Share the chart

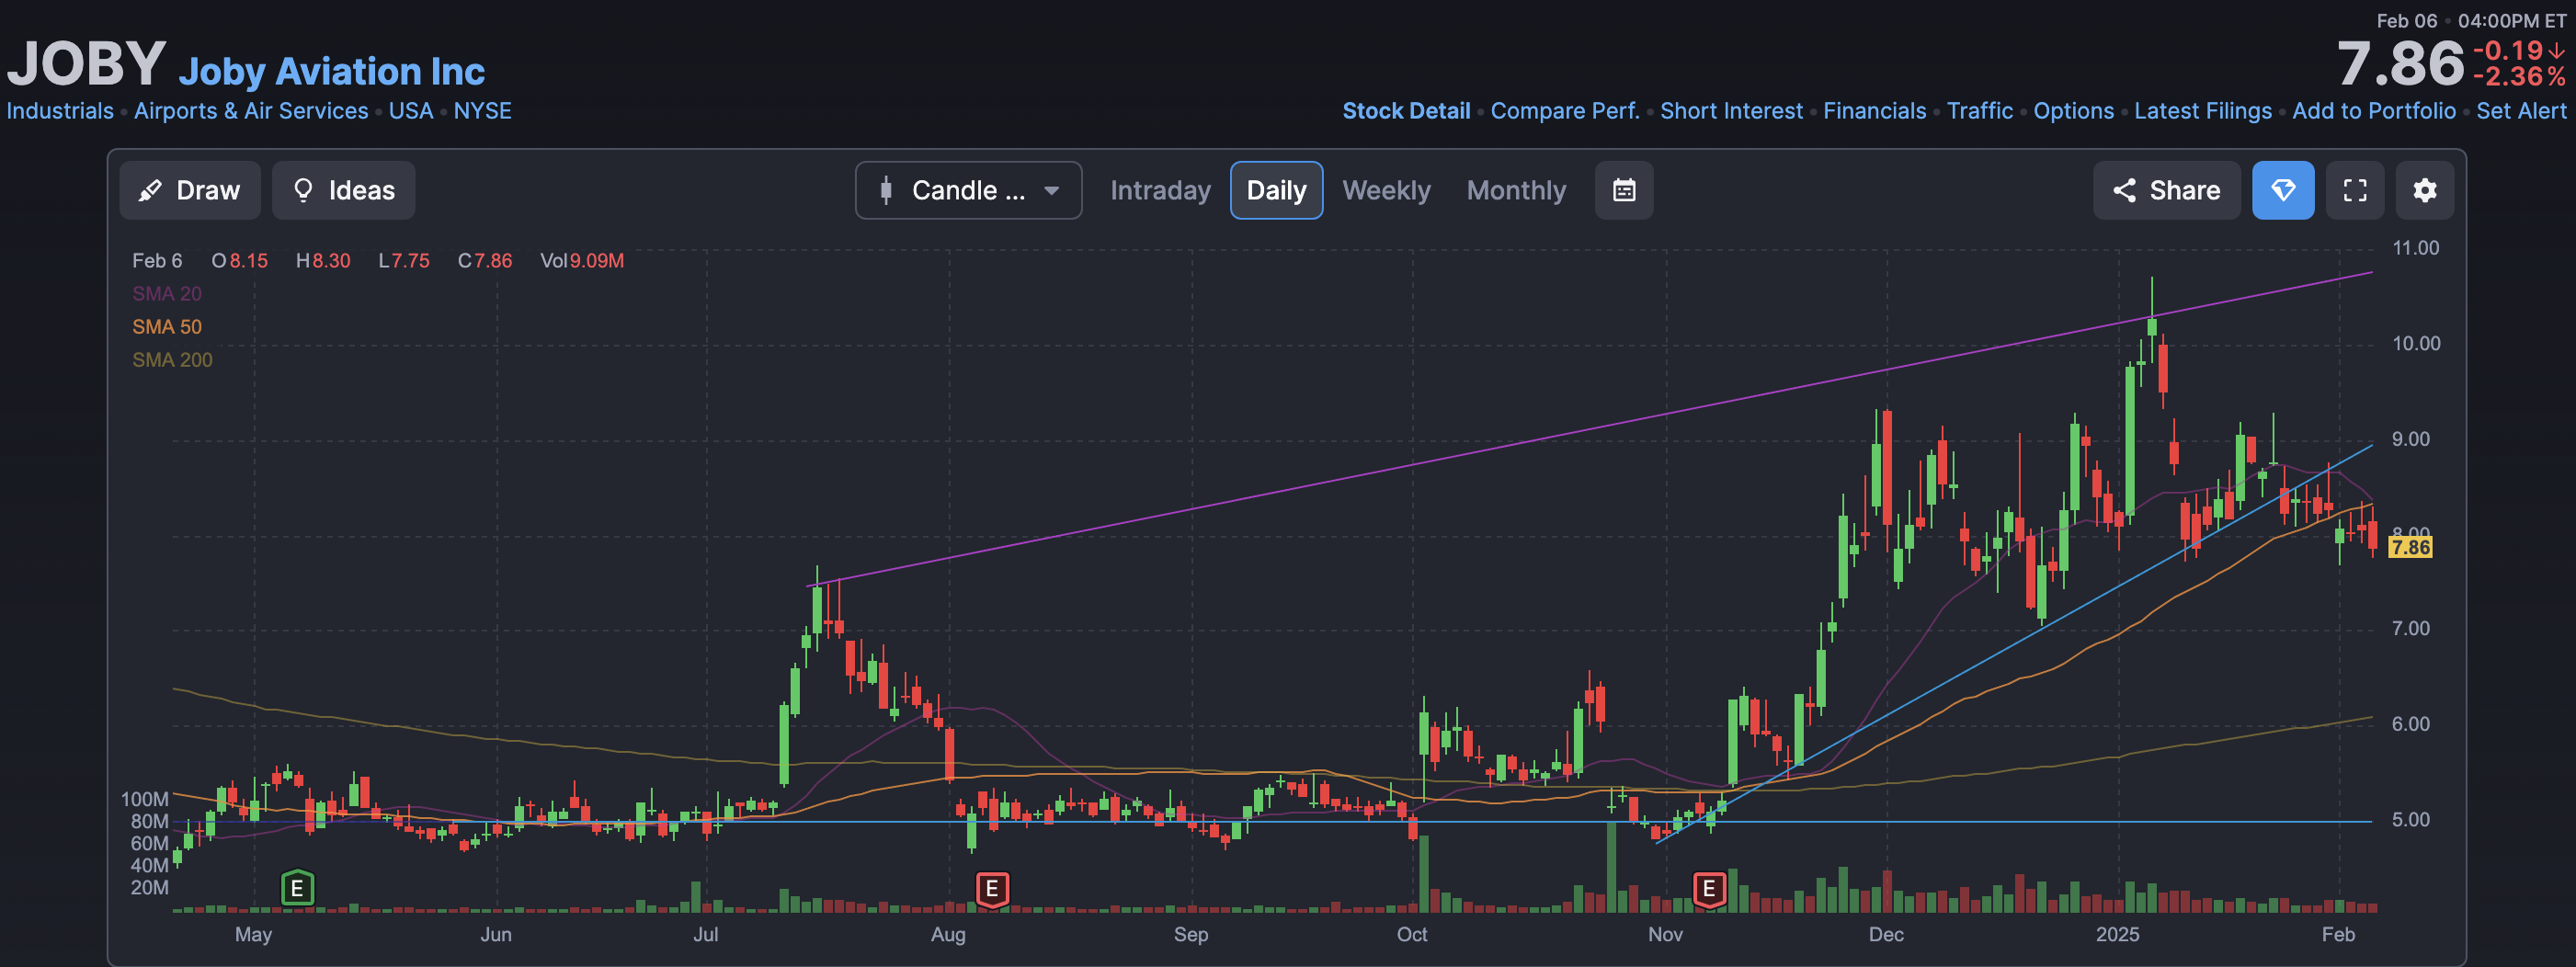point(2166,190)
